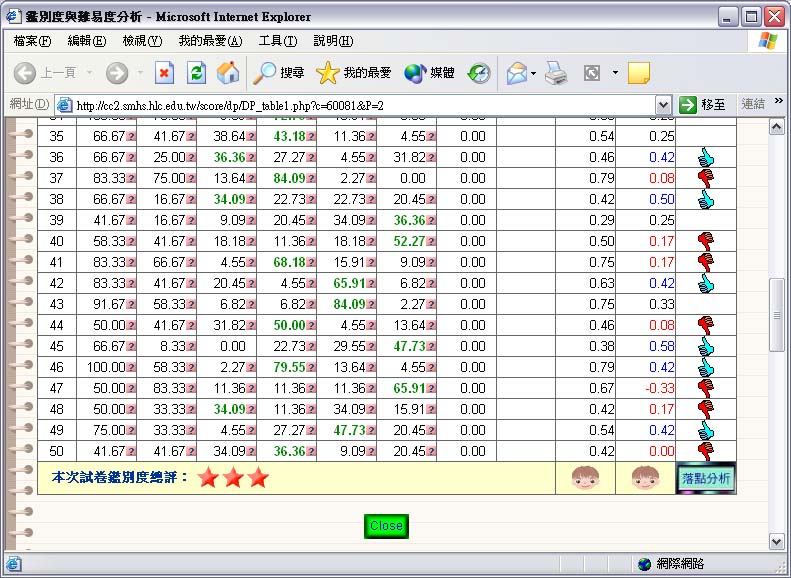The height and width of the screenshot is (578, 791).
Task: Open the 搜尋 search panel
Action: 279,73
